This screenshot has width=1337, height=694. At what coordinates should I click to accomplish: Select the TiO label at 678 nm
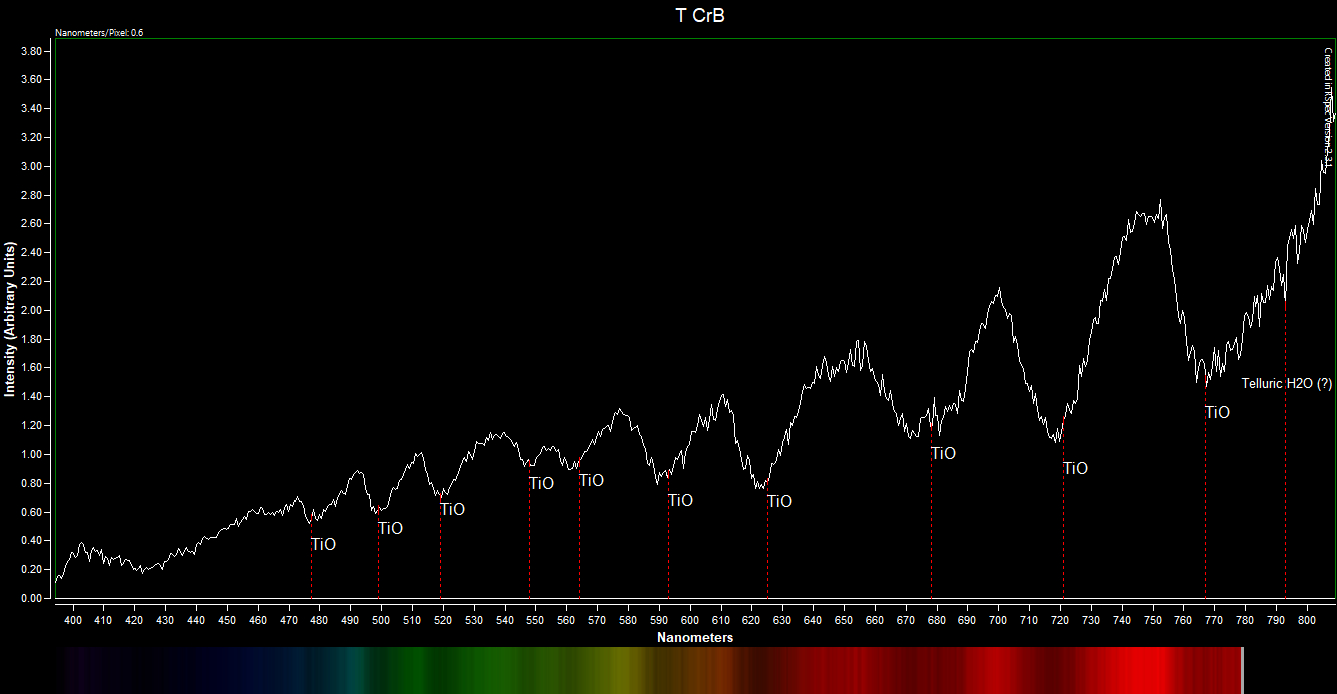point(943,453)
